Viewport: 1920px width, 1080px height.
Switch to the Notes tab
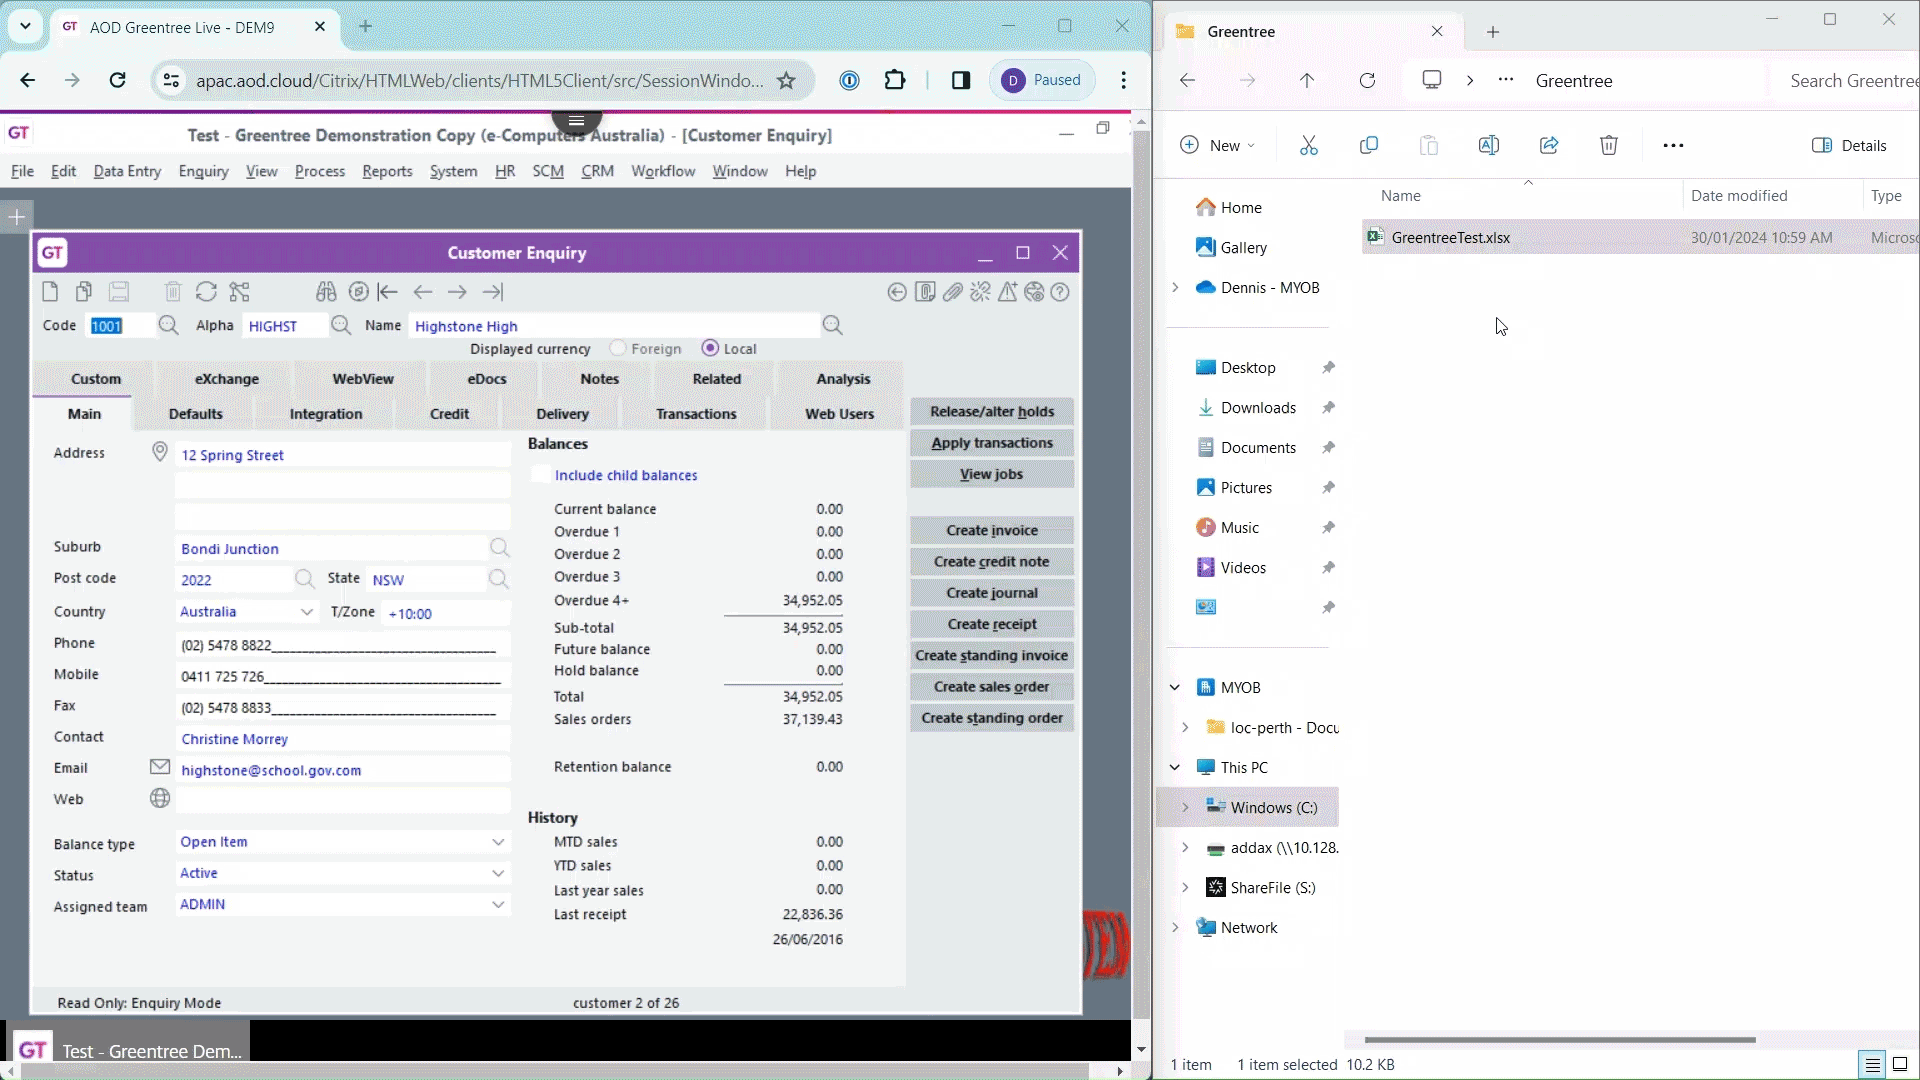click(x=599, y=379)
